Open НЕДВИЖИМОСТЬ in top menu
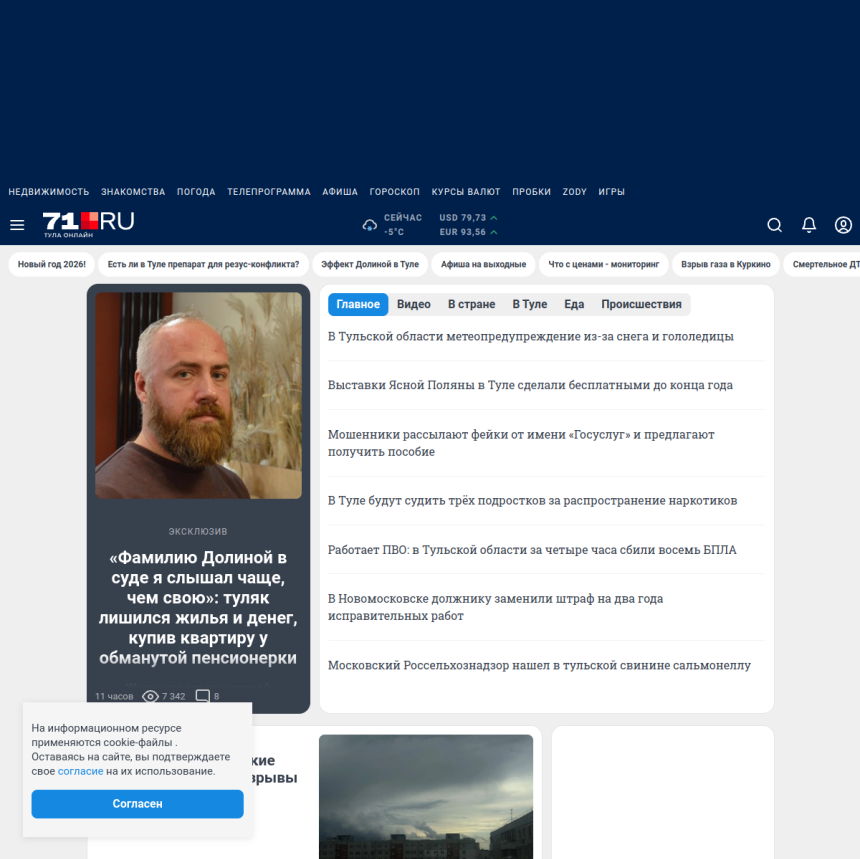 point(49,192)
